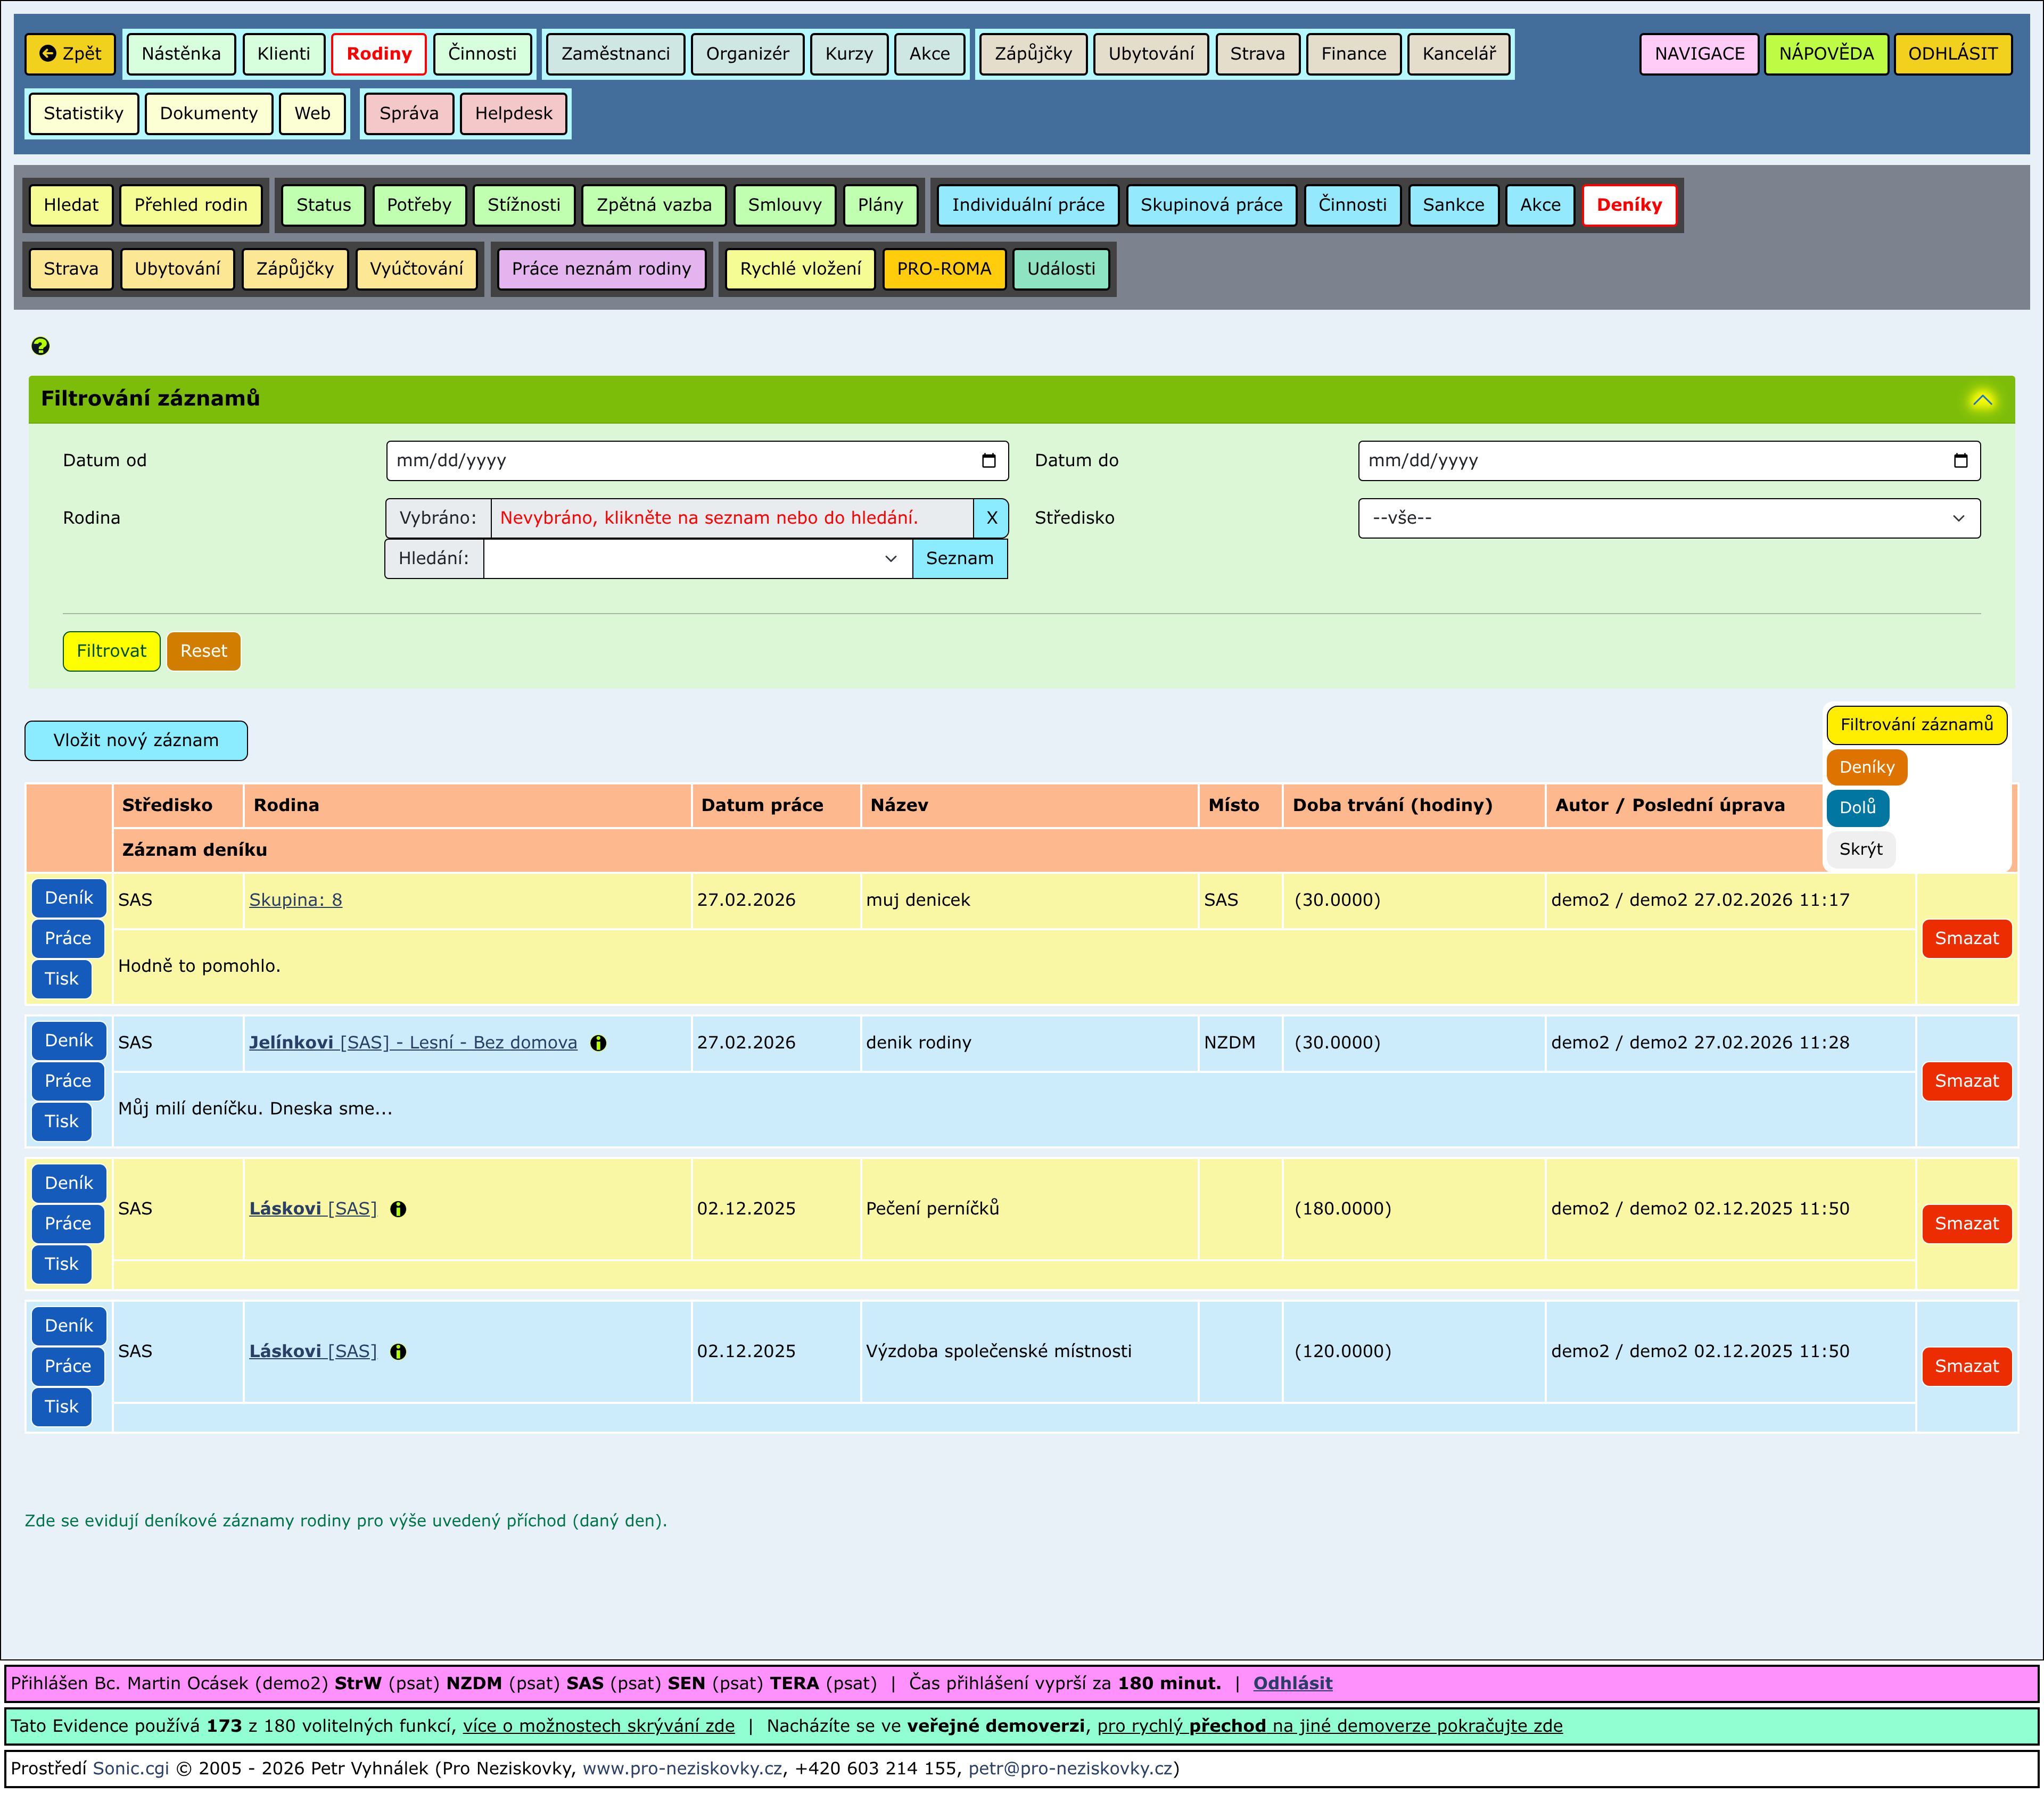2044x1818 pixels.
Task: Click info icon next to Jelínkovi family
Action: pos(598,1043)
